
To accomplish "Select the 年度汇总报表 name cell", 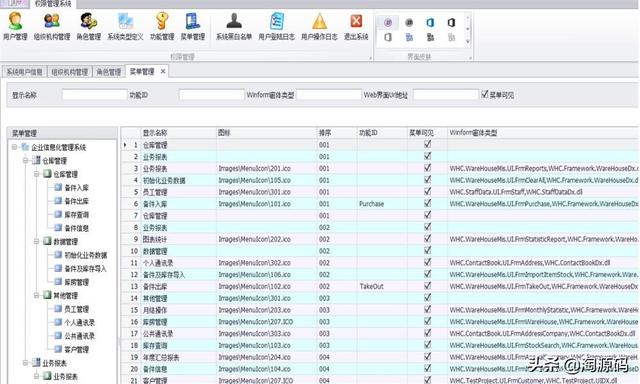I will (x=178, y=357).
